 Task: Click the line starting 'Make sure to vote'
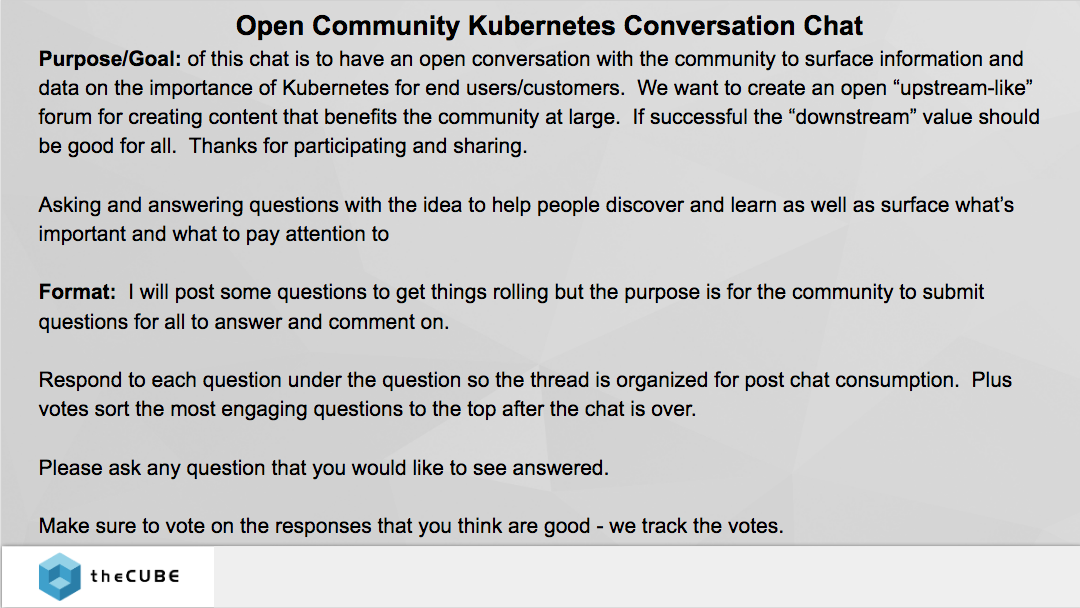pyautogui.click(x=411, y=526)
